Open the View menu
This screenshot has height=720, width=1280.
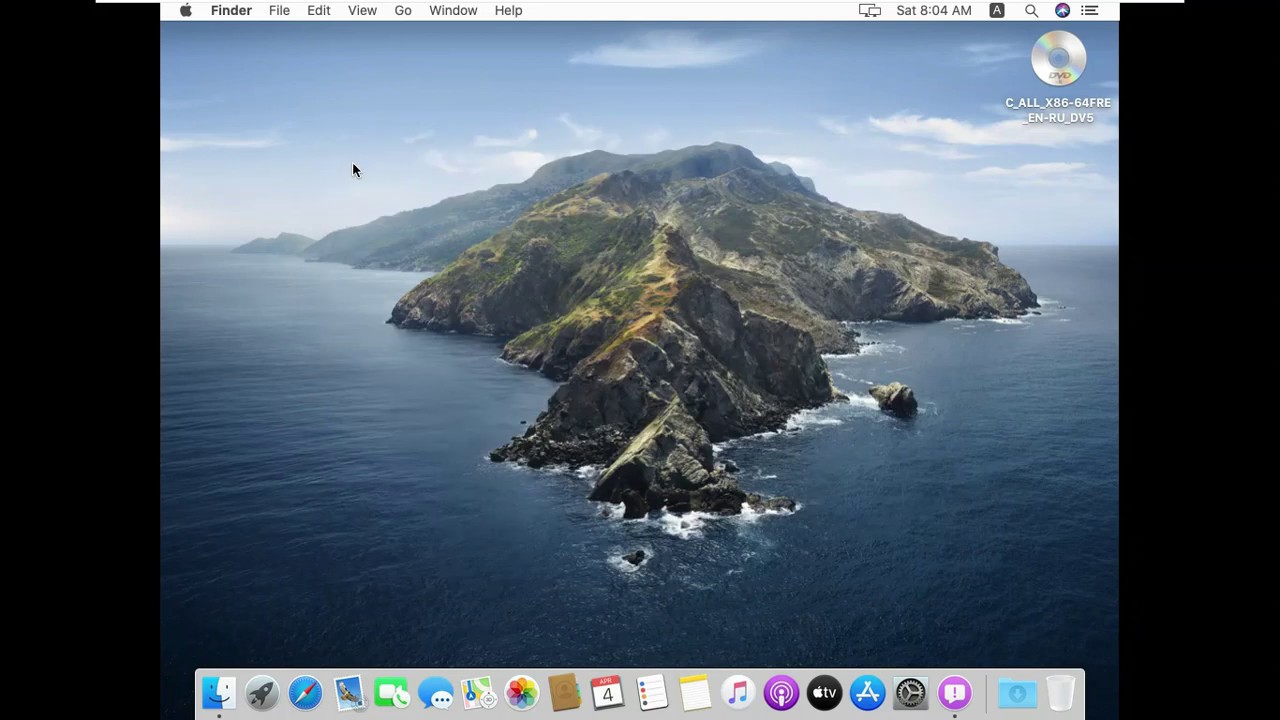(x=362, y=10)
